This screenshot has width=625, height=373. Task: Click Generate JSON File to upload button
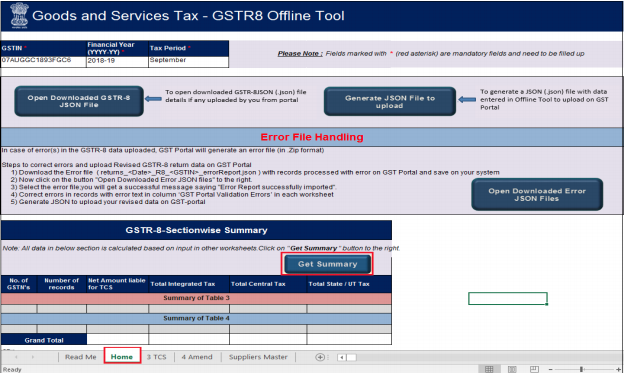pos(389,102)
